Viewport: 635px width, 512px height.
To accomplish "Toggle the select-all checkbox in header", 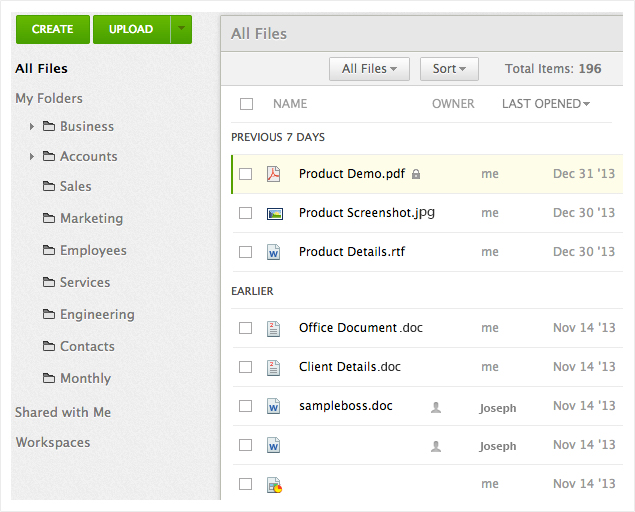I will tap(247, 104).
